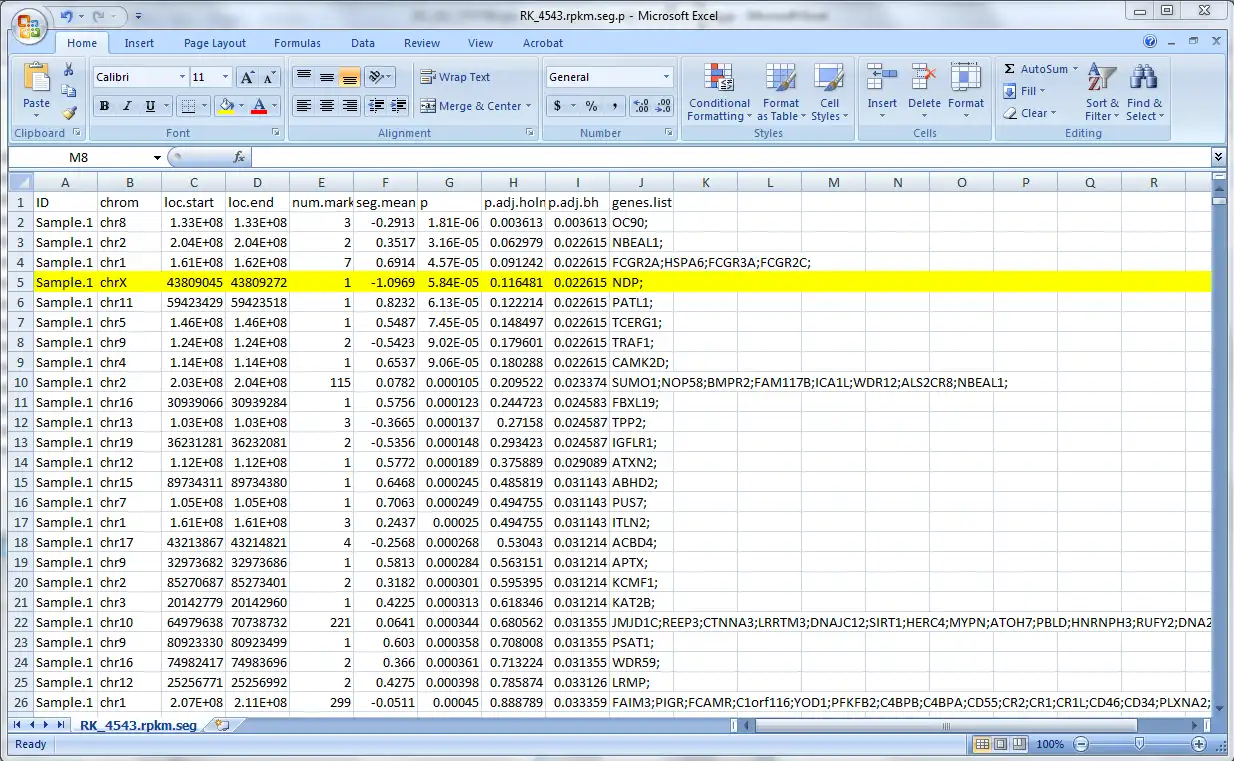Toggle Bold formatting
The image size is (1234, 761).
pyautogui.click(x=104, y=106)
